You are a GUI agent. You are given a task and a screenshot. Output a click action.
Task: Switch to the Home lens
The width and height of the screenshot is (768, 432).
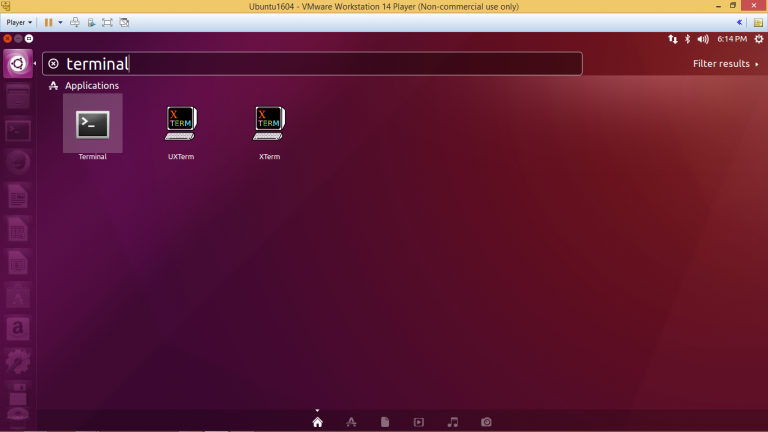tap(317, 422)
